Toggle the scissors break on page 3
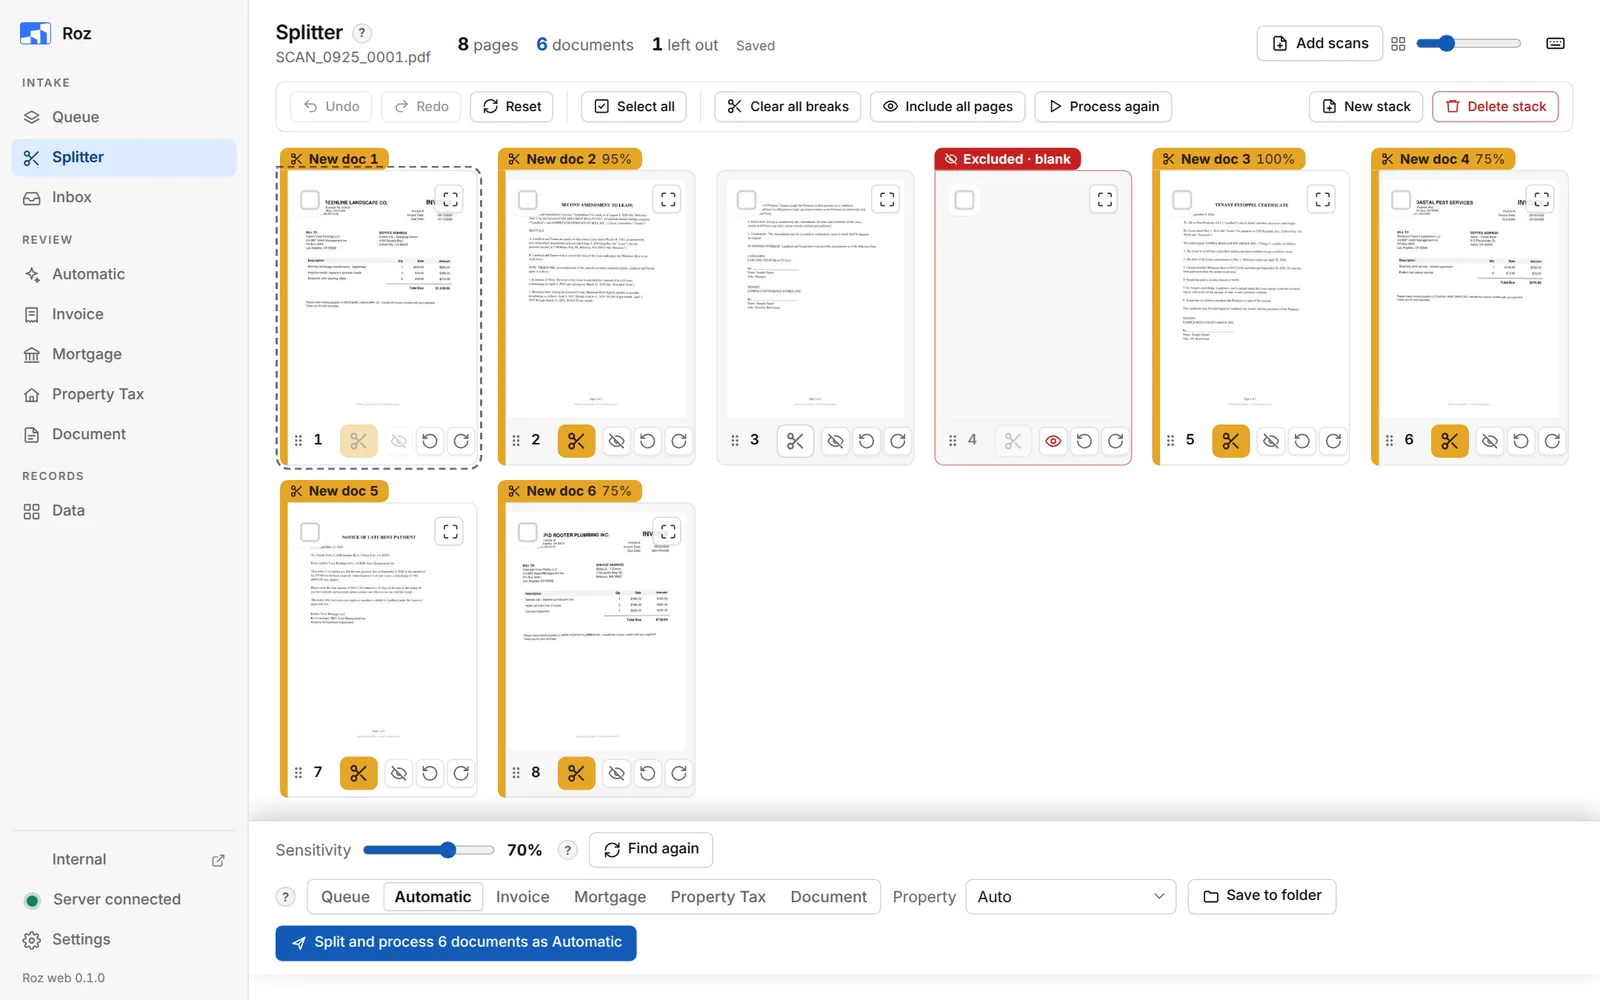Viewport: 1600px width, 1000px height. 795,441
